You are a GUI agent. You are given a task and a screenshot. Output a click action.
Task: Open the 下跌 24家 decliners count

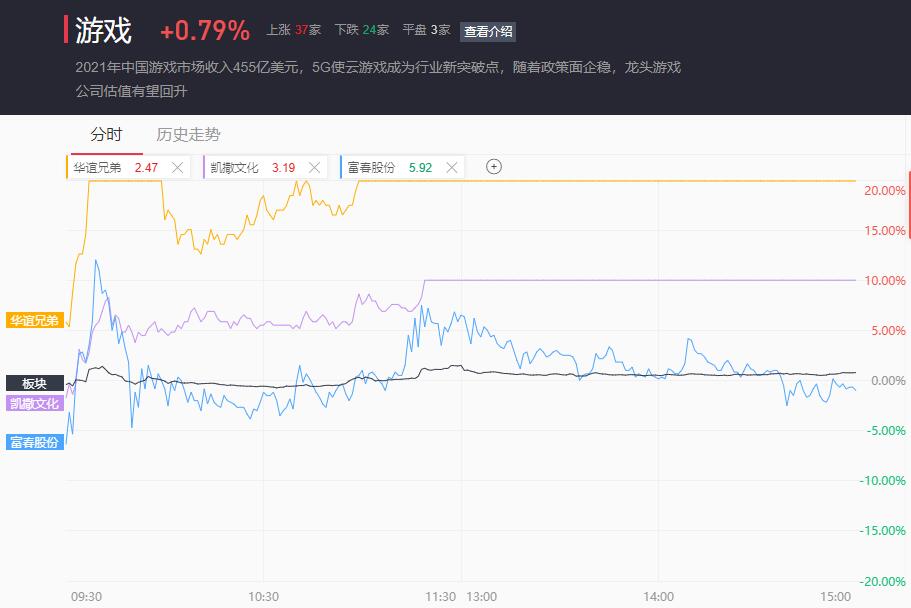click(x=361, y=30)
